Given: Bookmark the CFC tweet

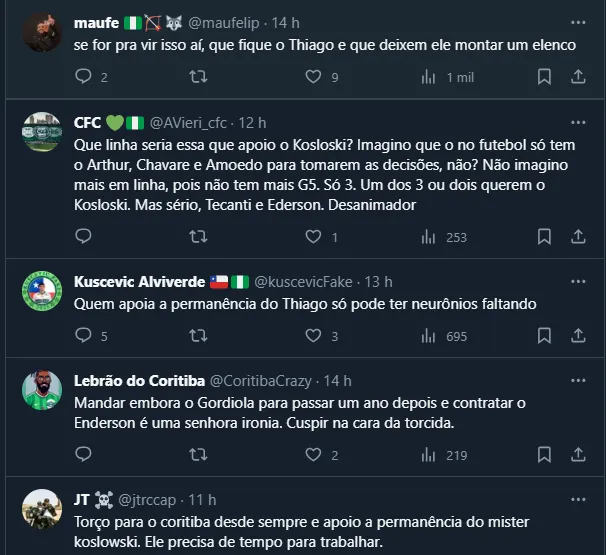Looking at the screenshot, I should click(544, 237).
